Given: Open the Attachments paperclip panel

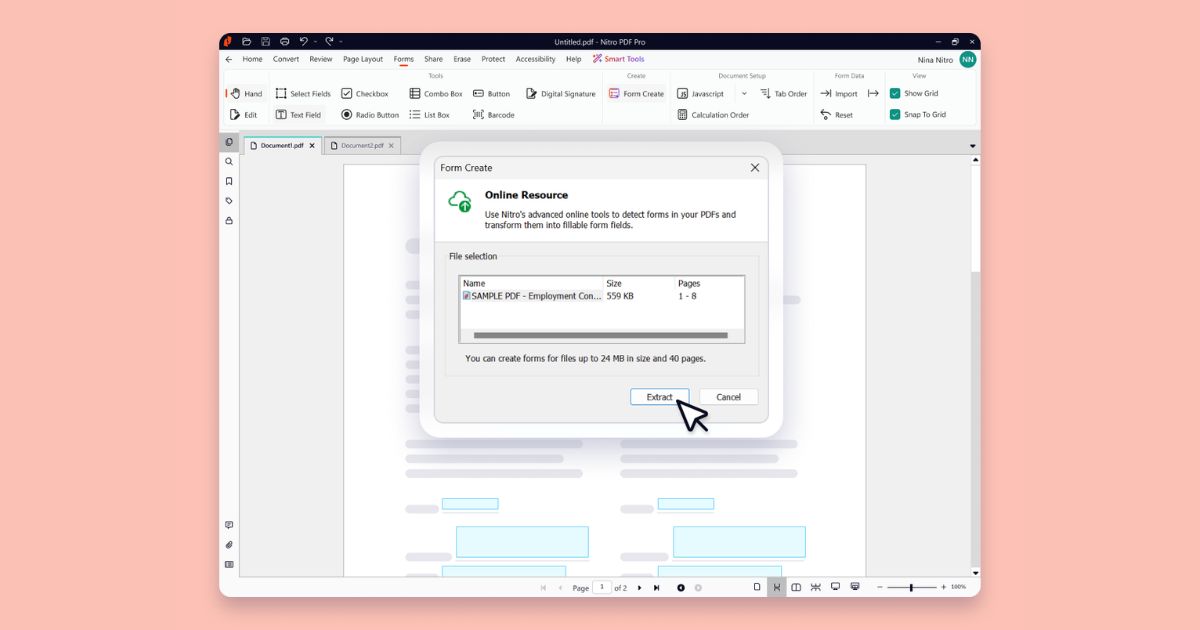Looking at the screenshot, I should tap(229, 545).
